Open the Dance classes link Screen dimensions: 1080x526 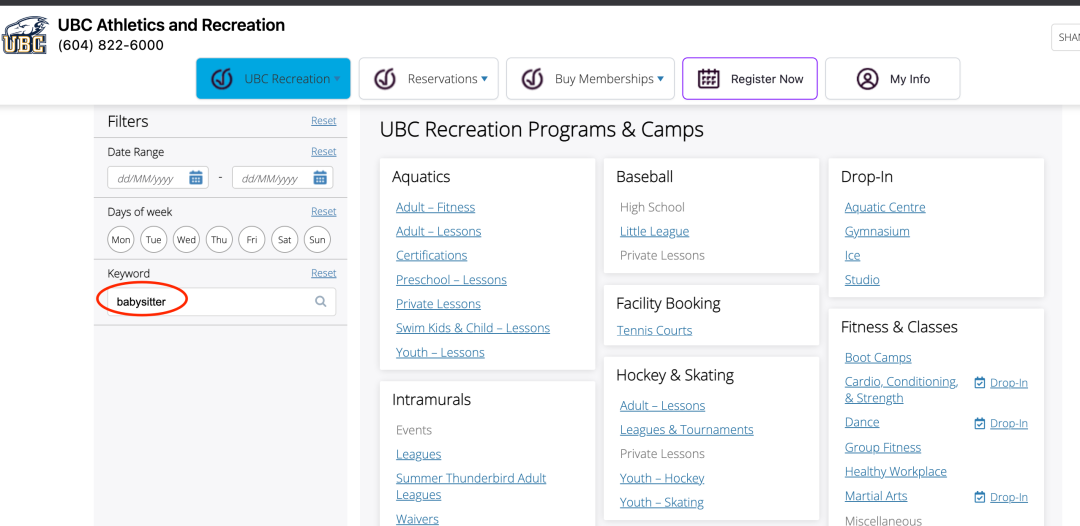862,422
